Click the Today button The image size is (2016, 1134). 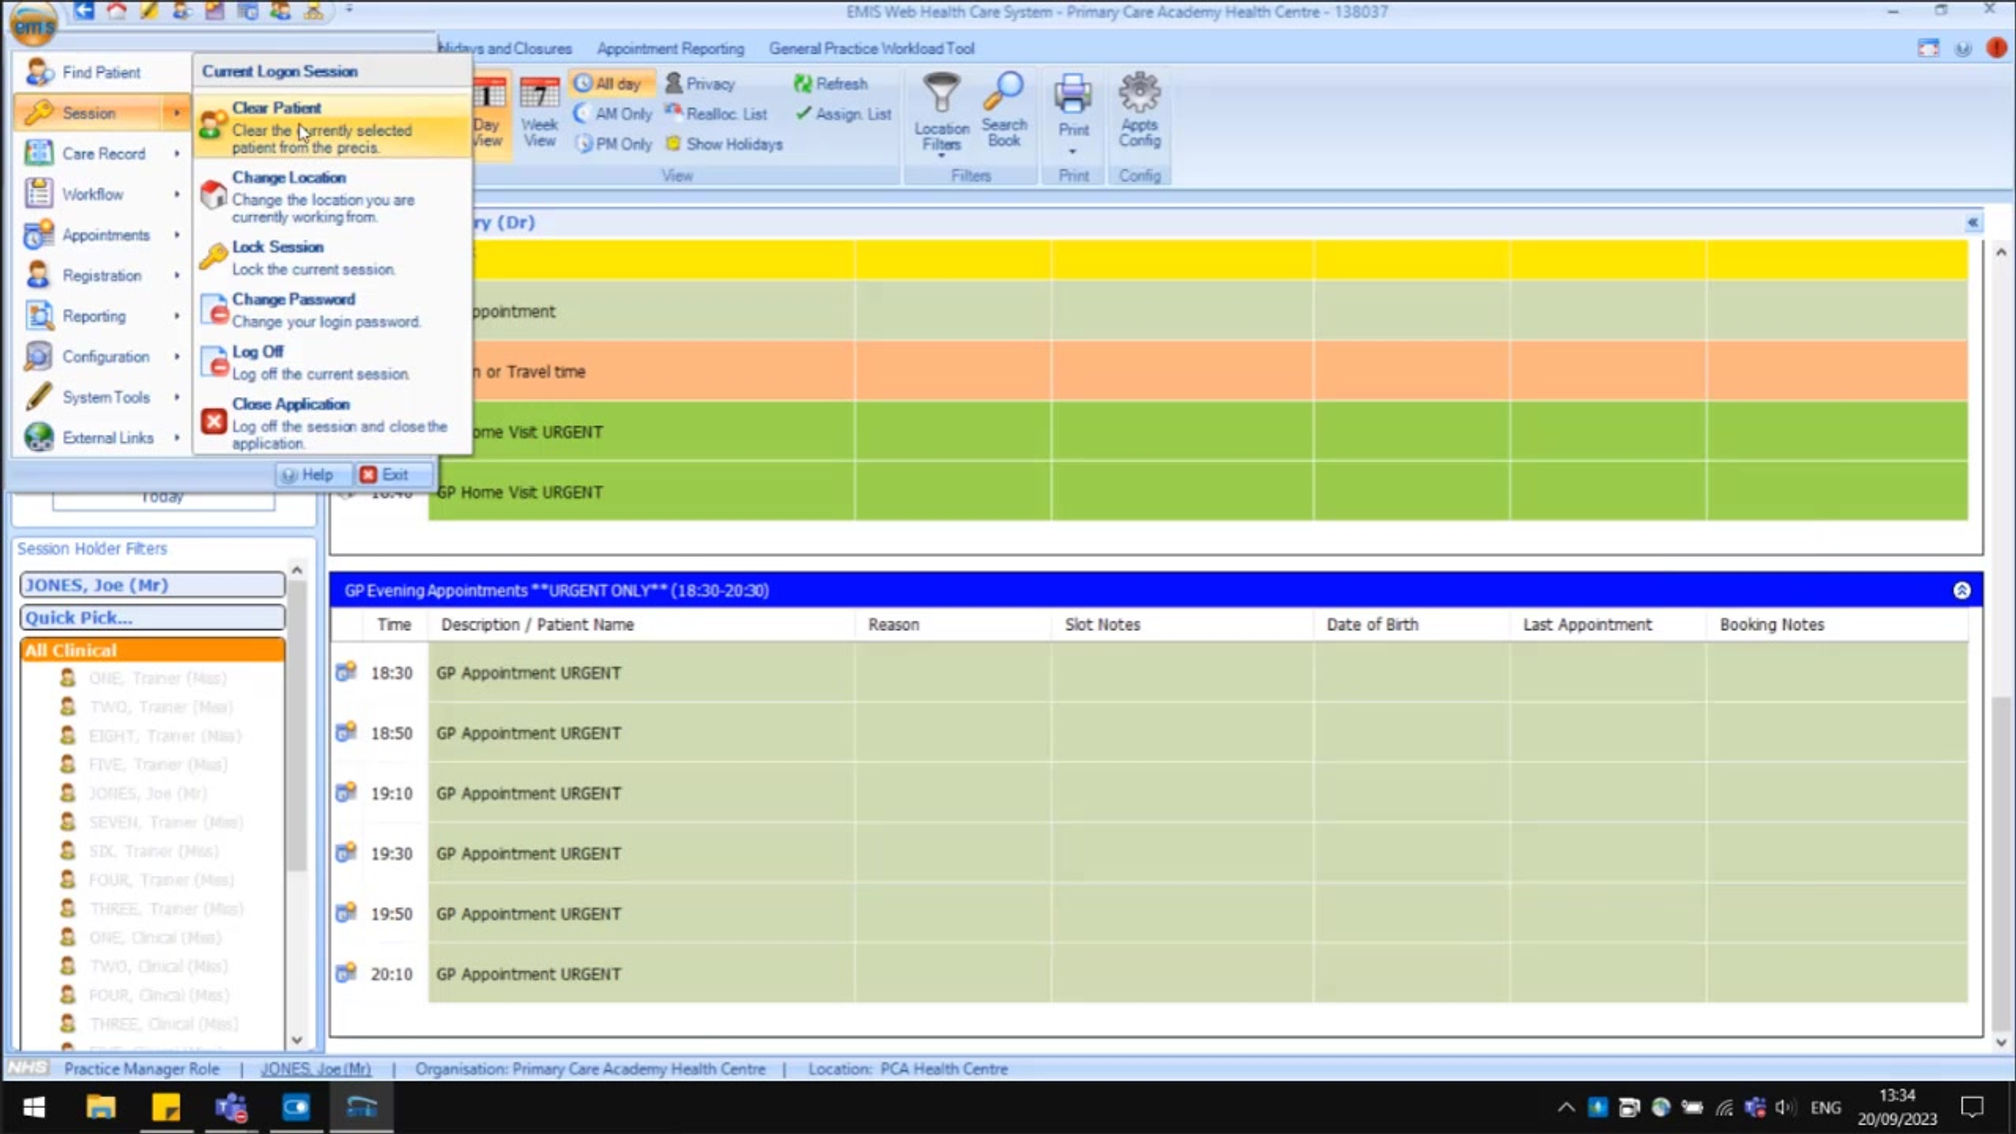coord(163,498)
